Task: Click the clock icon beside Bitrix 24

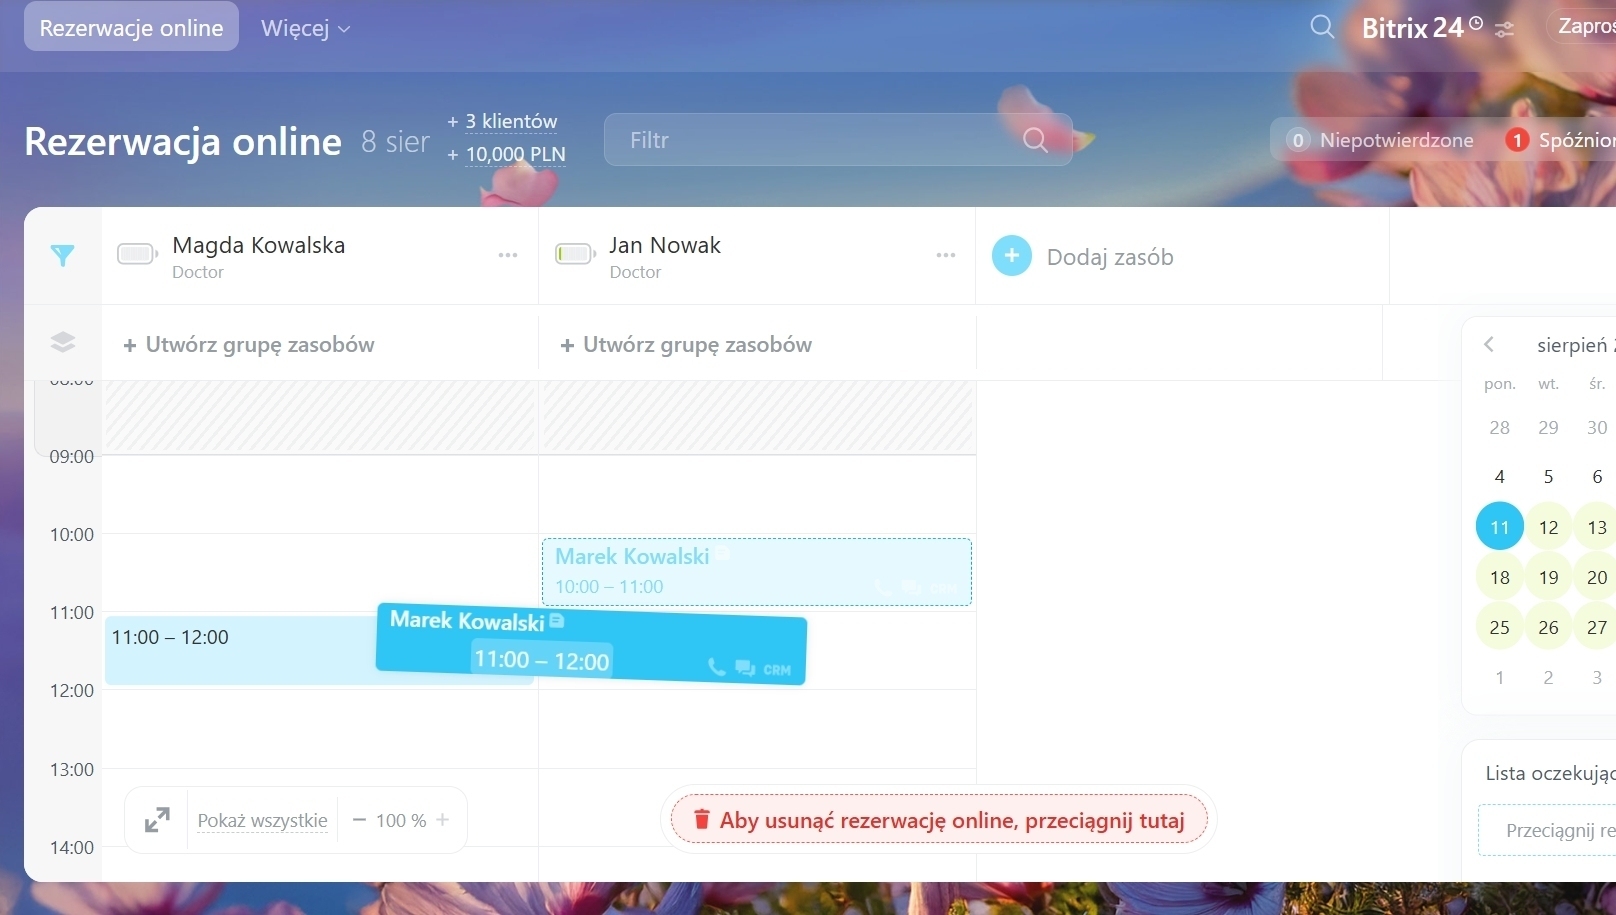Action: point(1476,22)
